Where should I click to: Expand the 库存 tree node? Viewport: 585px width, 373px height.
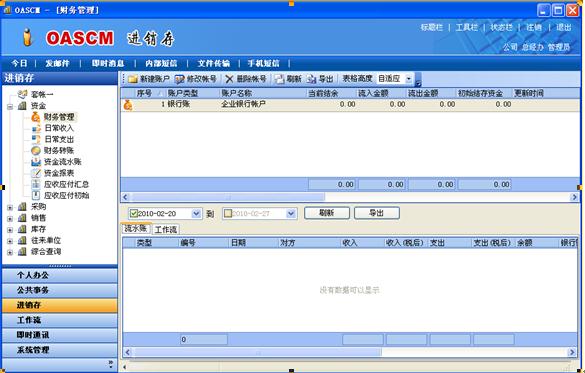tap(10, 230)
